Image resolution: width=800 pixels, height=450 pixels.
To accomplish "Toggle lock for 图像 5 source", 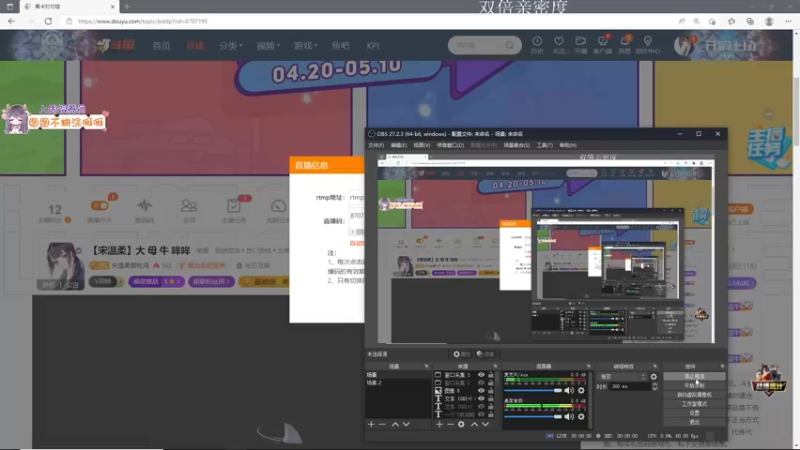I will [x=490, y=391].
